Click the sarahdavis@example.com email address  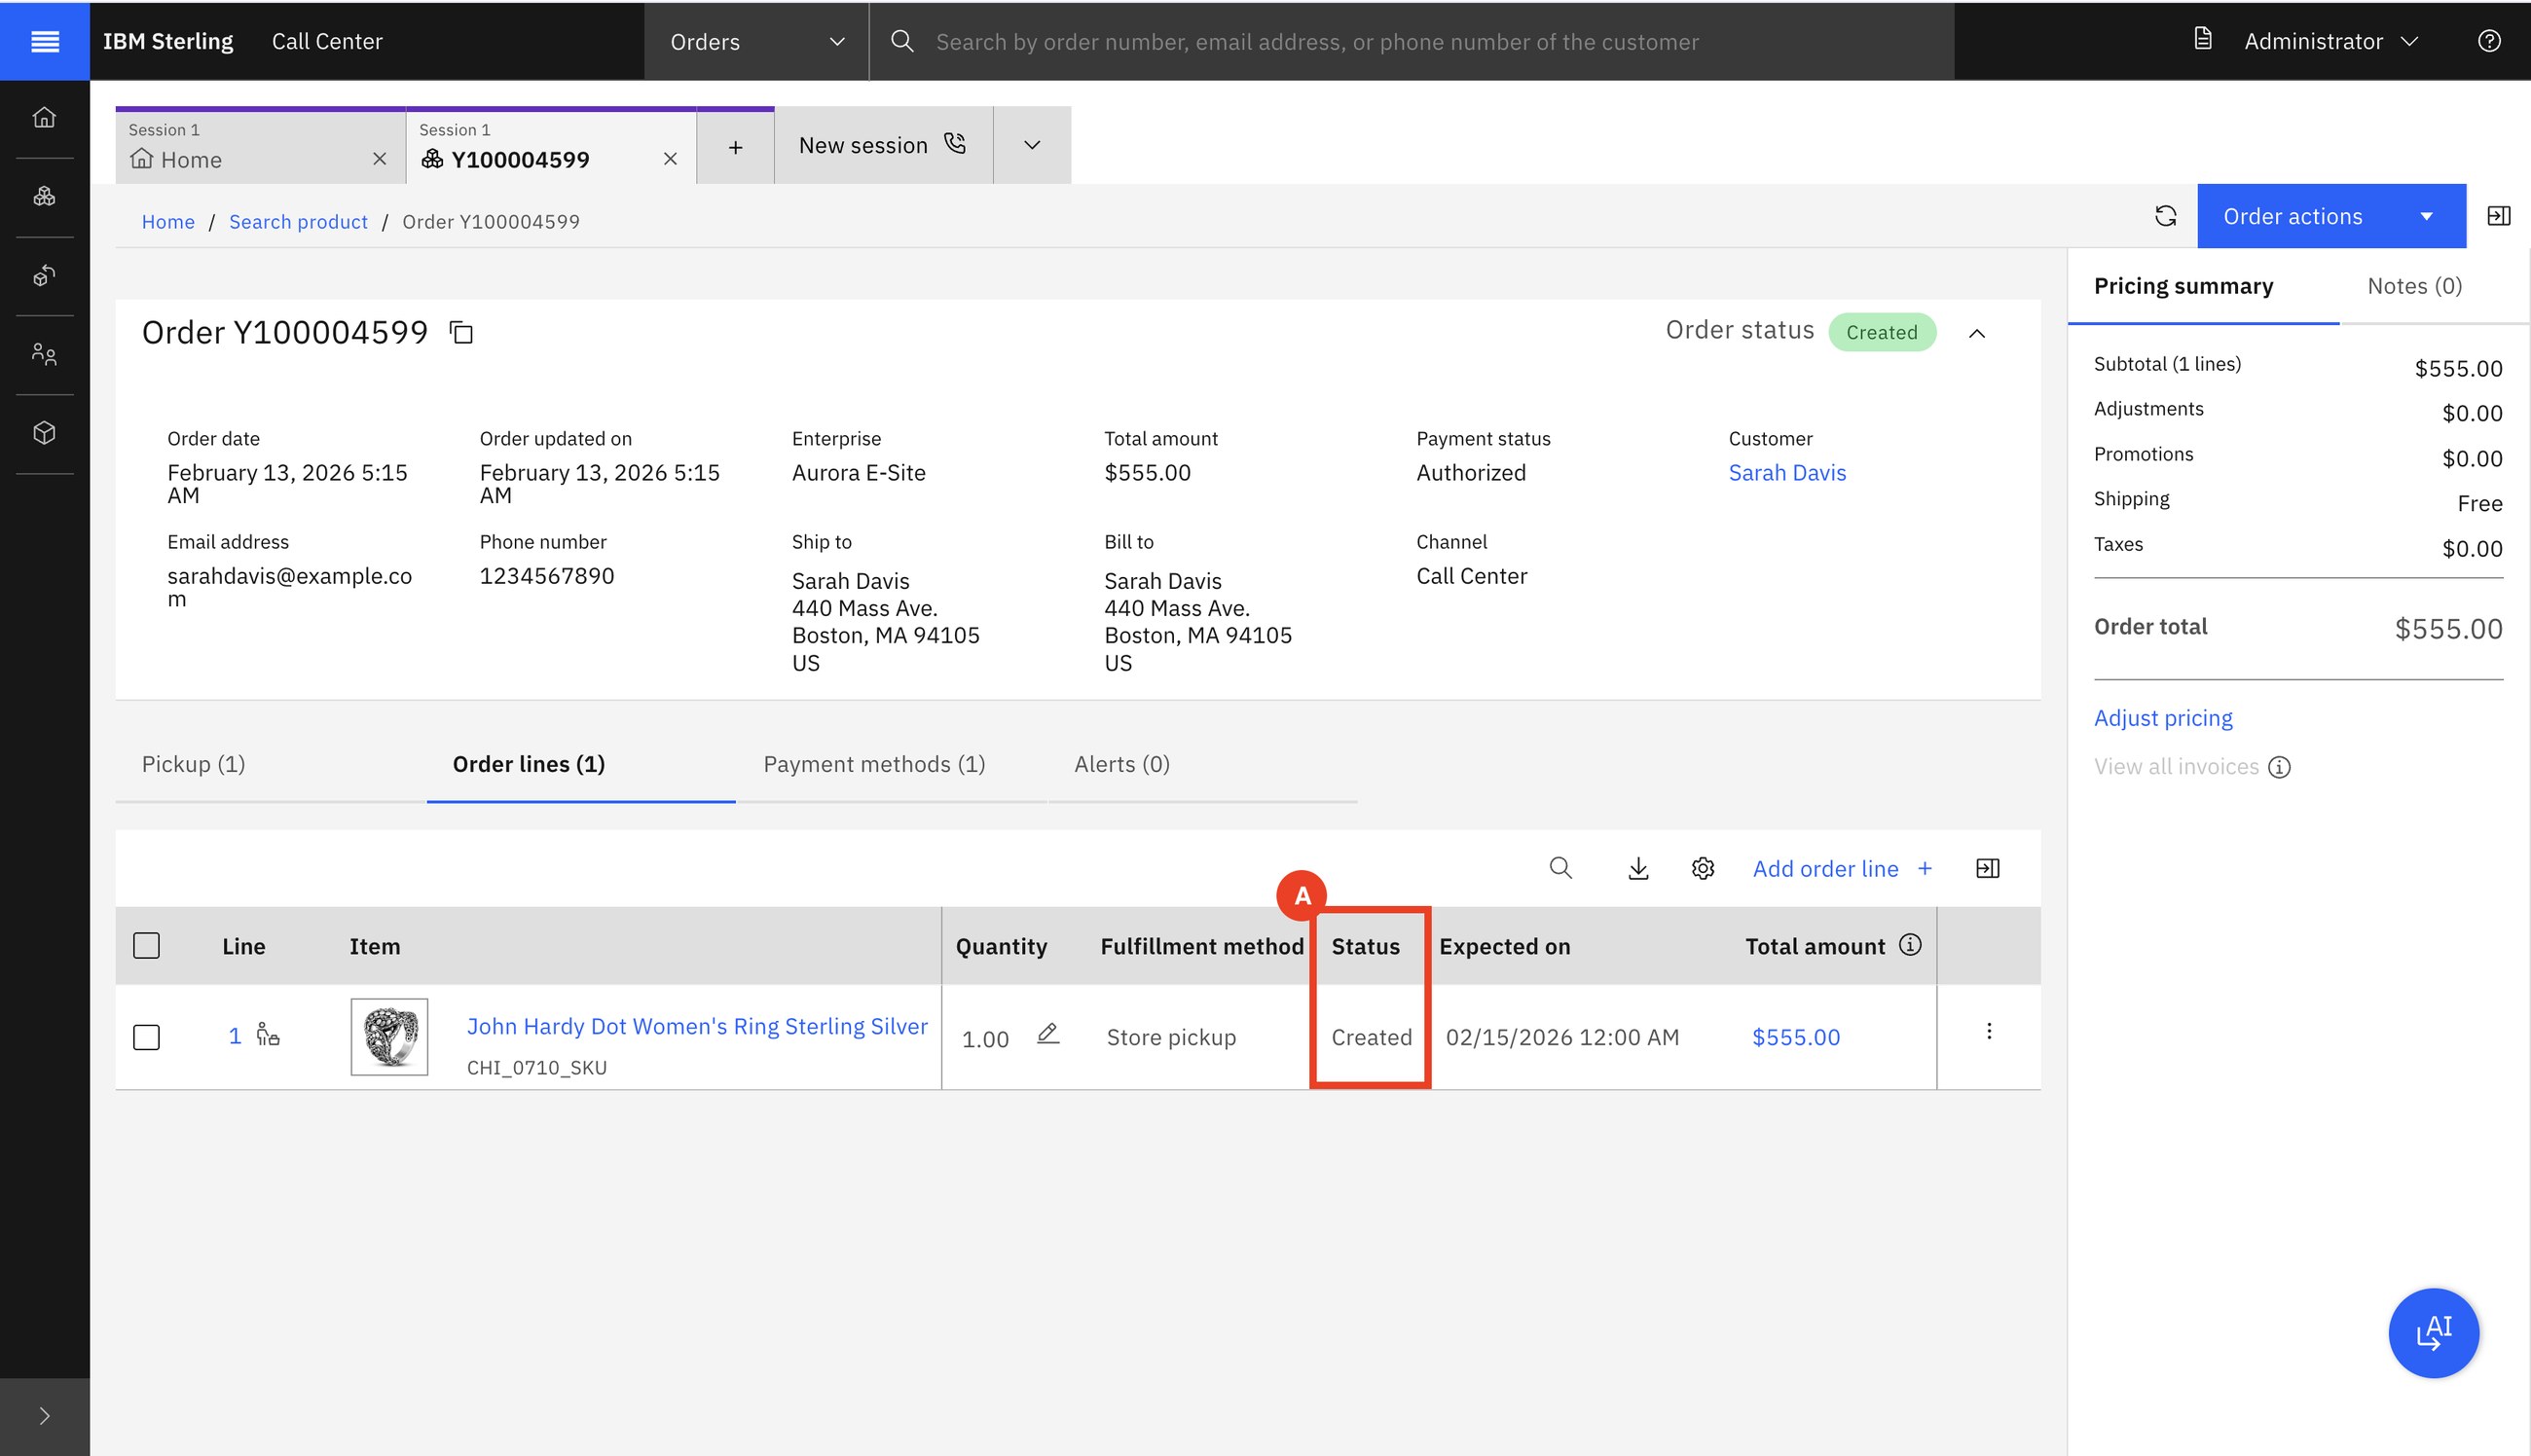(x=289, y=587)
